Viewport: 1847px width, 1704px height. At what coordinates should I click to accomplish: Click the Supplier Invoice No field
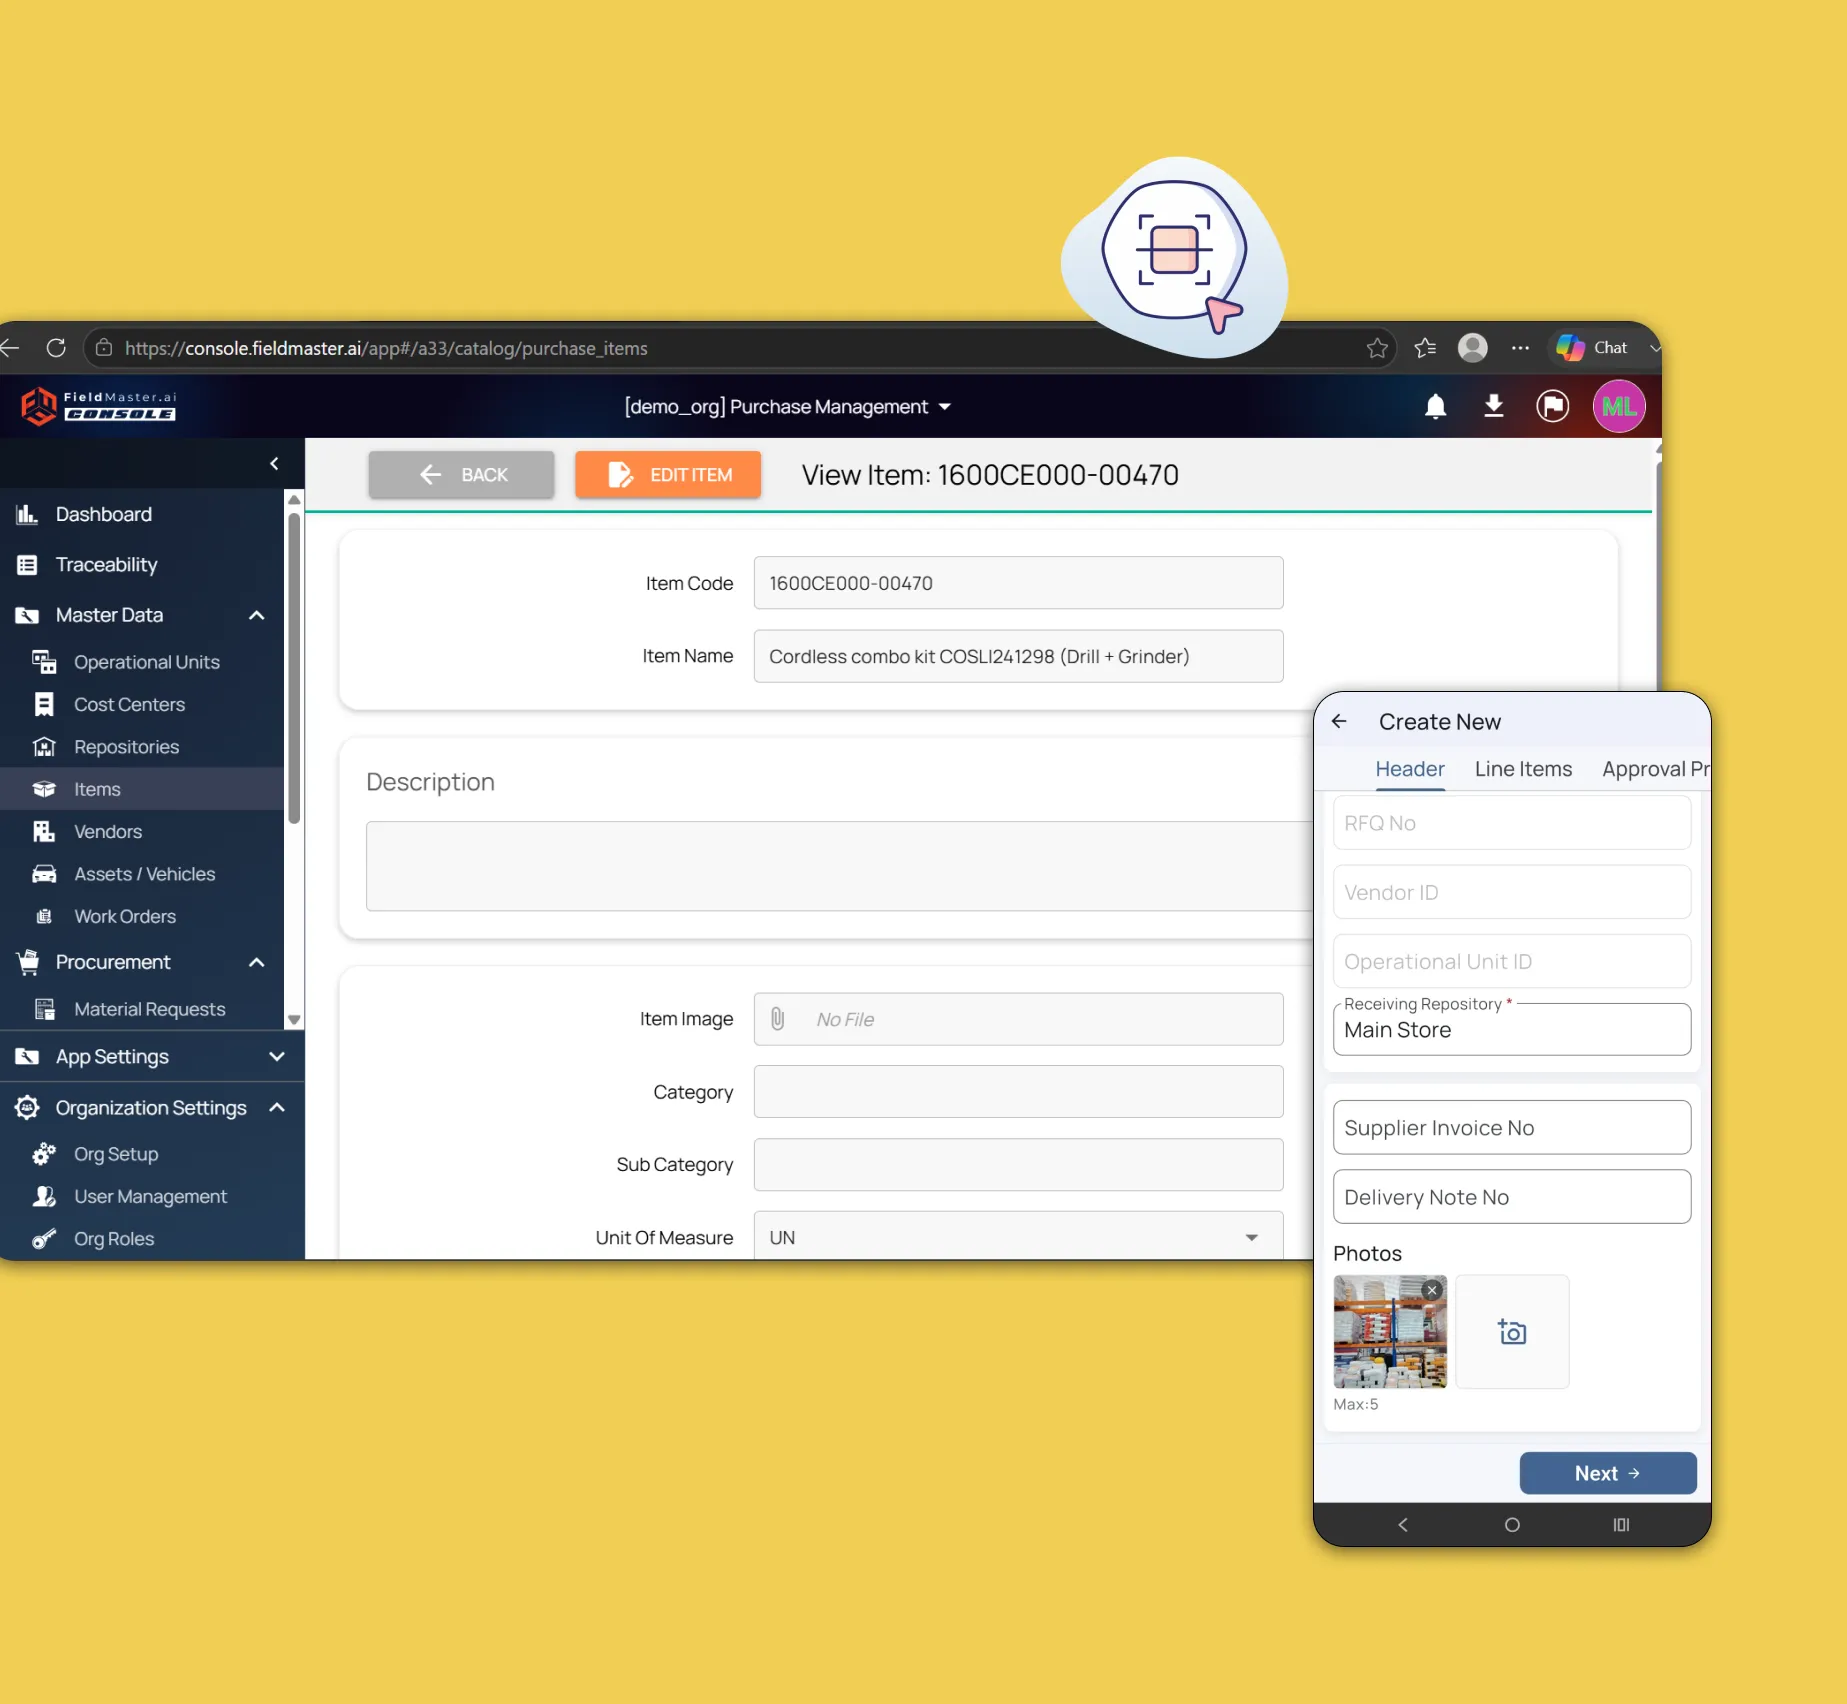click(1512, 1128)
